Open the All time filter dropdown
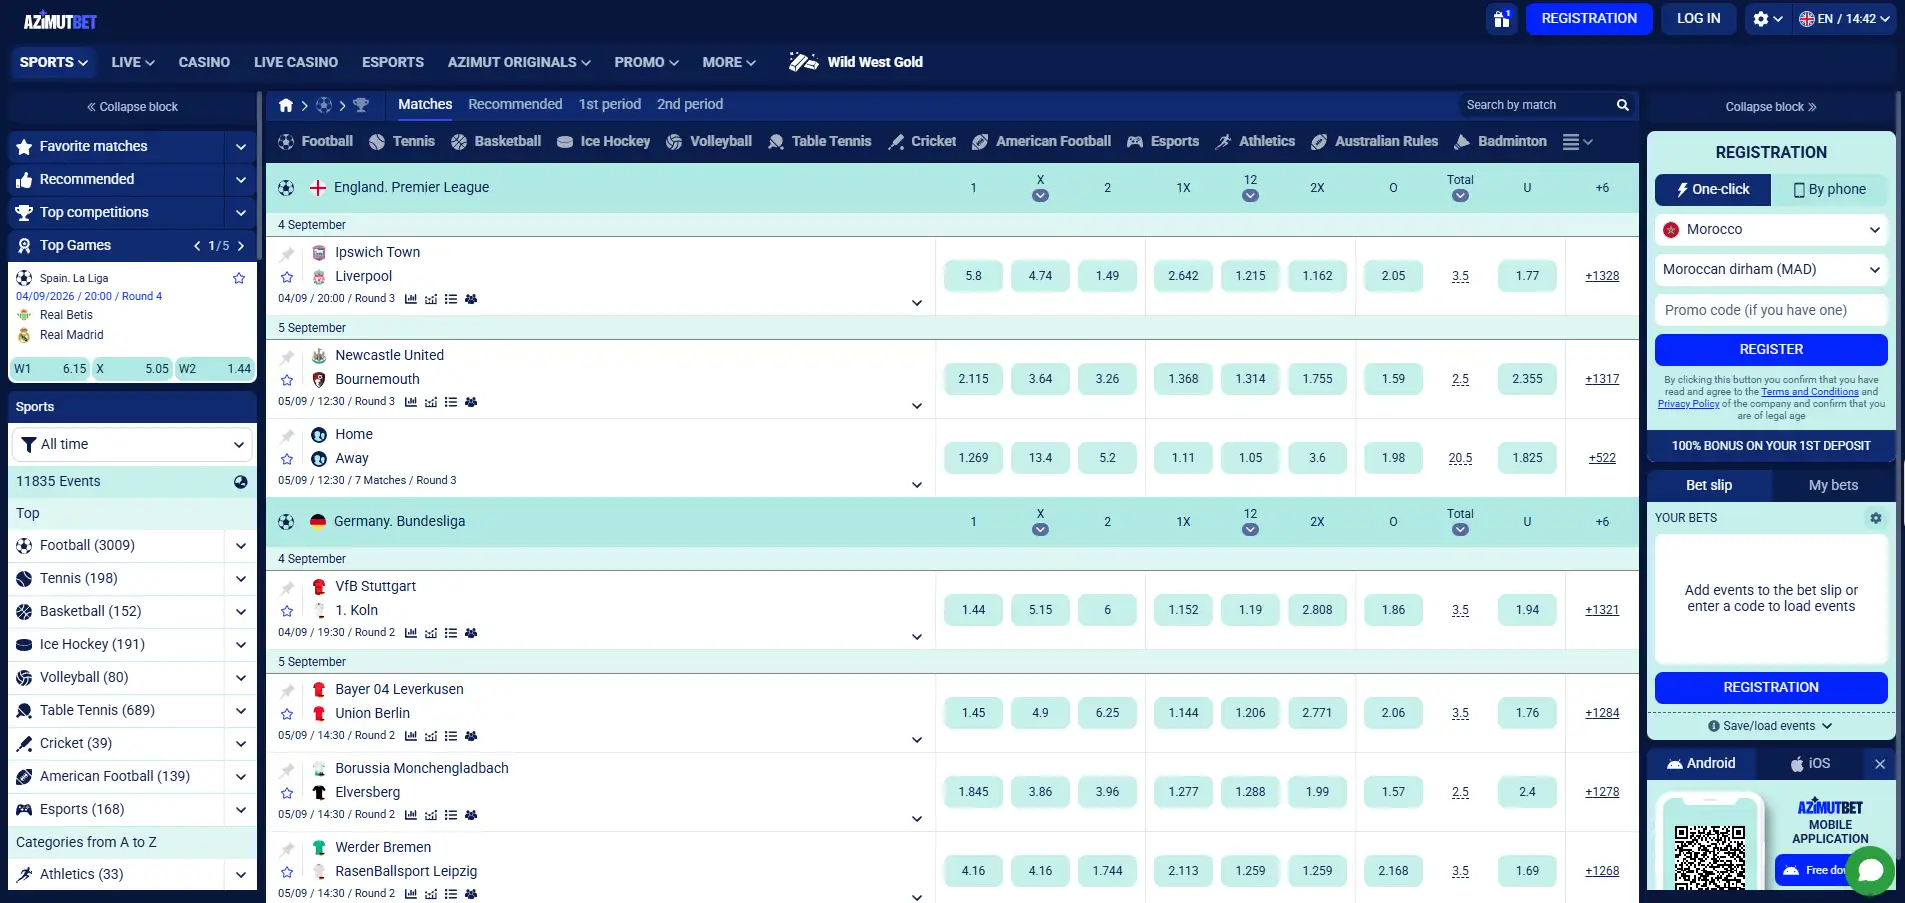1905x903 pixels. [132, 444]
